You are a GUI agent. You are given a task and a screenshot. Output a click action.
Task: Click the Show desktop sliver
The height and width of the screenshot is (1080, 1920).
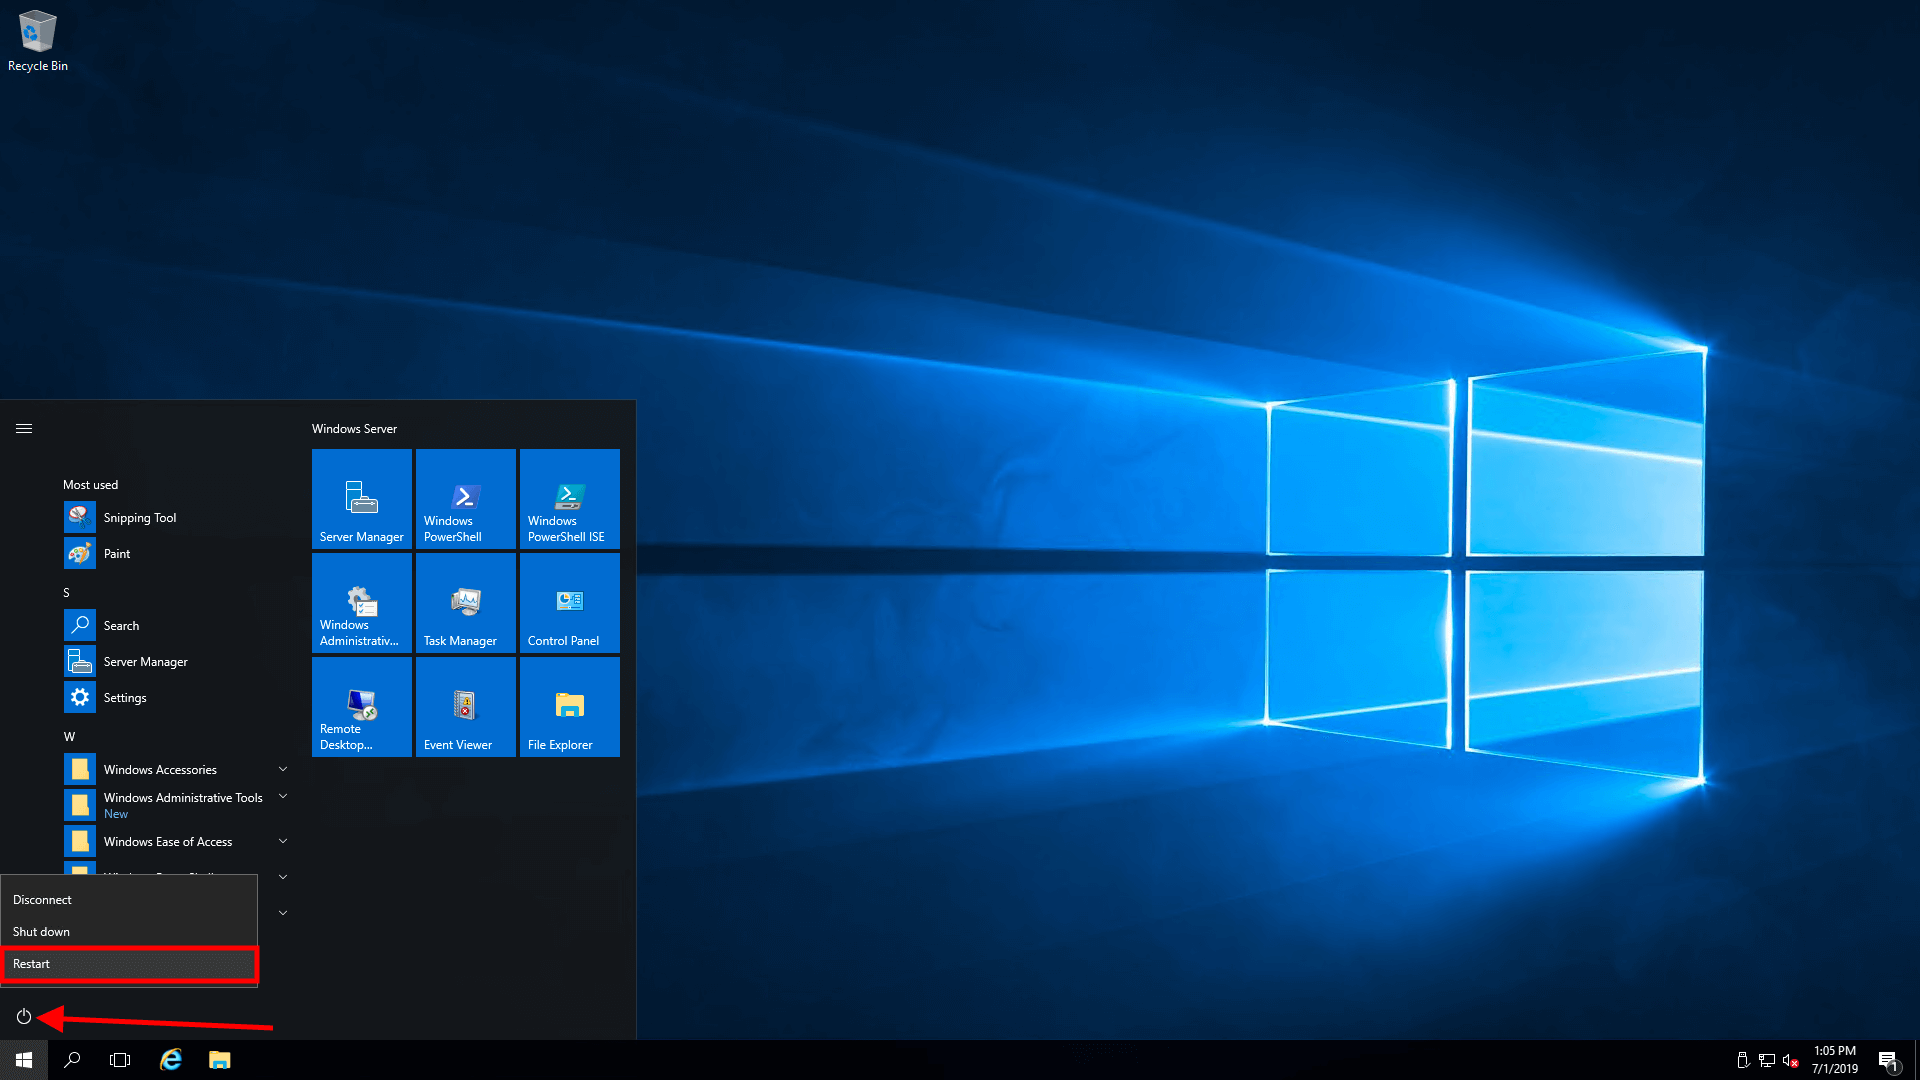pyautogui.click(x=1916, y=1060)
